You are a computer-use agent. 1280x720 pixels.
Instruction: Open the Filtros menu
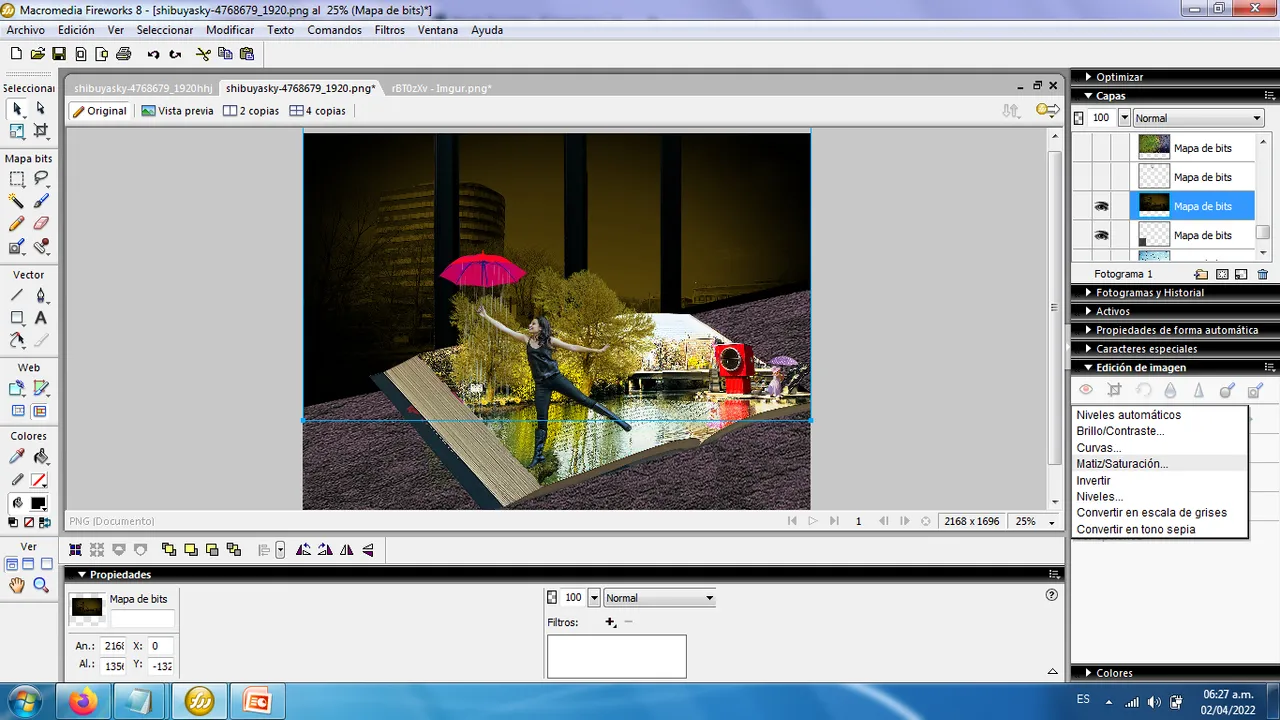(x=390, y=30)
